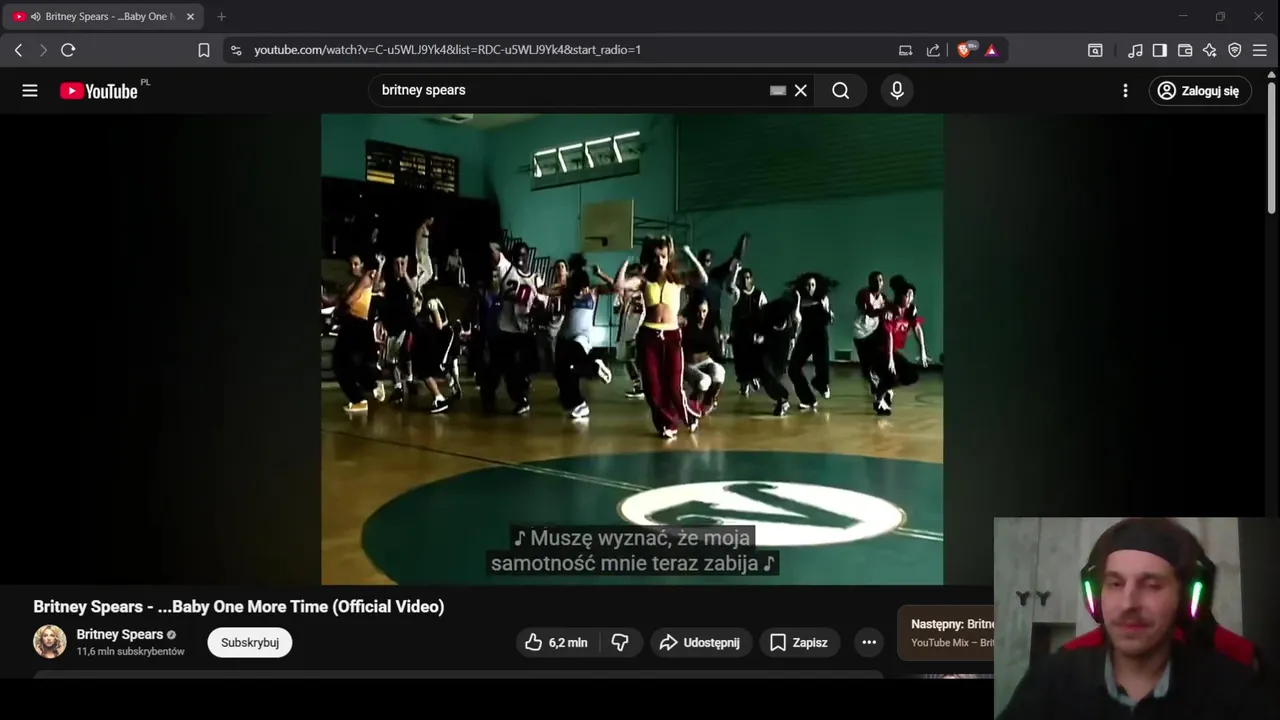The image size is (1280, 720).
Task: Open the browser main menu
Action: coord(1260,50)
